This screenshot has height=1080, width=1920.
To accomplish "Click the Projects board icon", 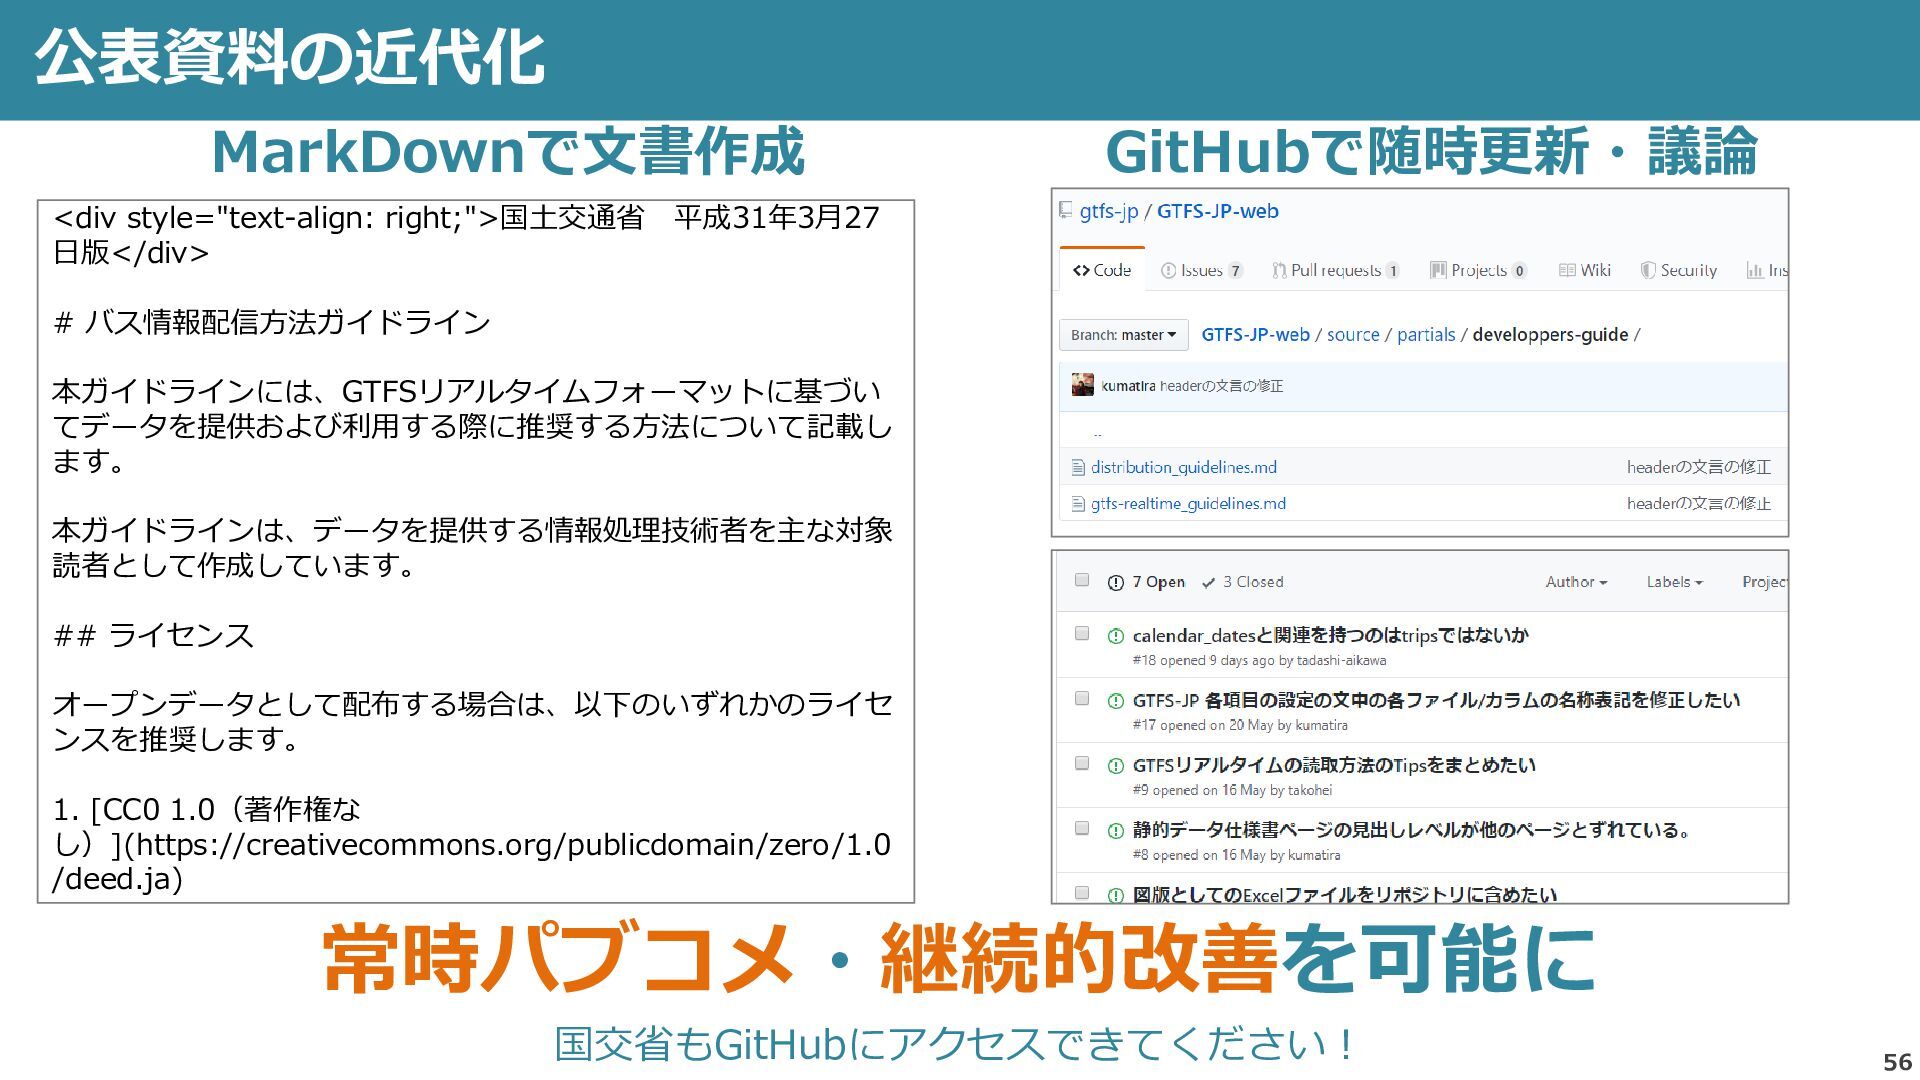I will (1438, 270).
